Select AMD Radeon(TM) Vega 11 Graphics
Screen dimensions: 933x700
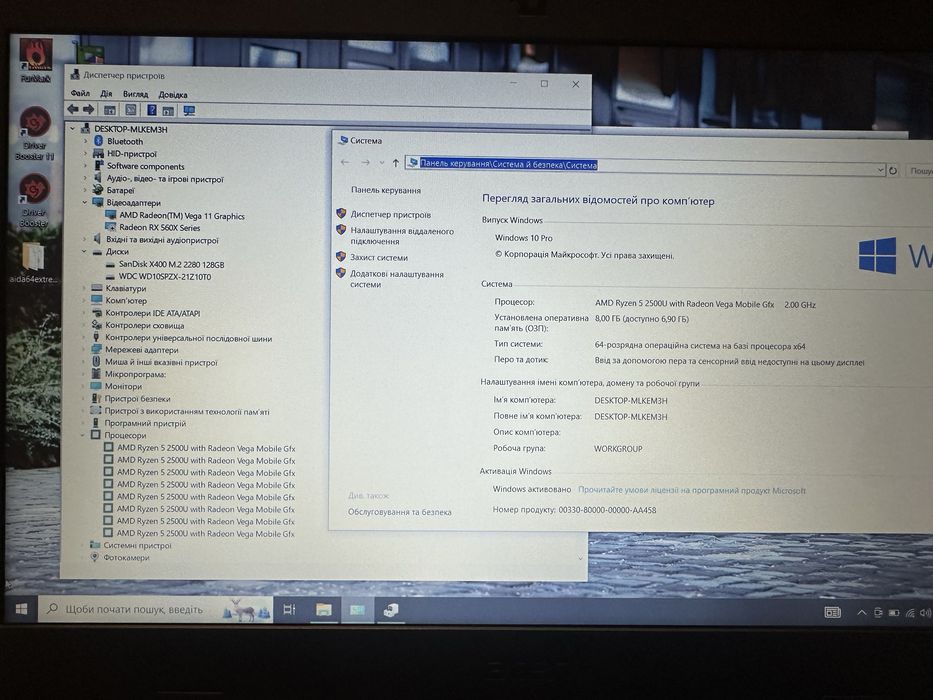pos(181,215)
